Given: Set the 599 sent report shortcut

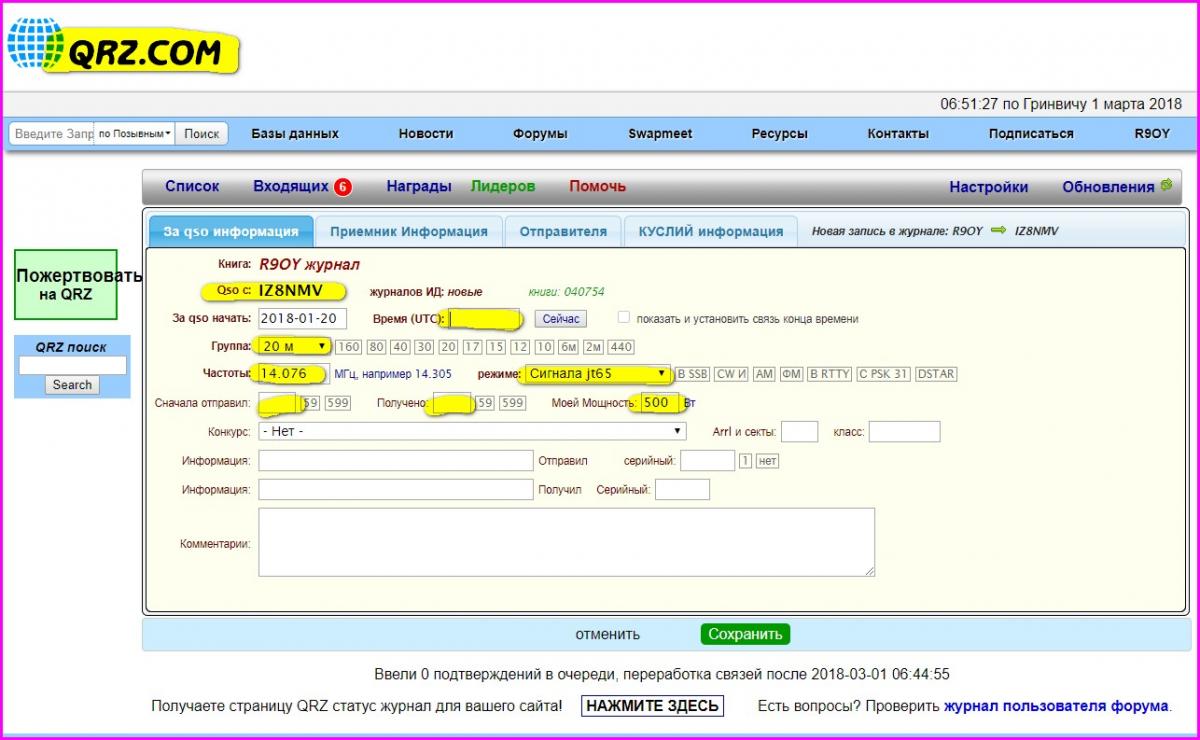Looking at the screenshot, I should tap(337, 403).
